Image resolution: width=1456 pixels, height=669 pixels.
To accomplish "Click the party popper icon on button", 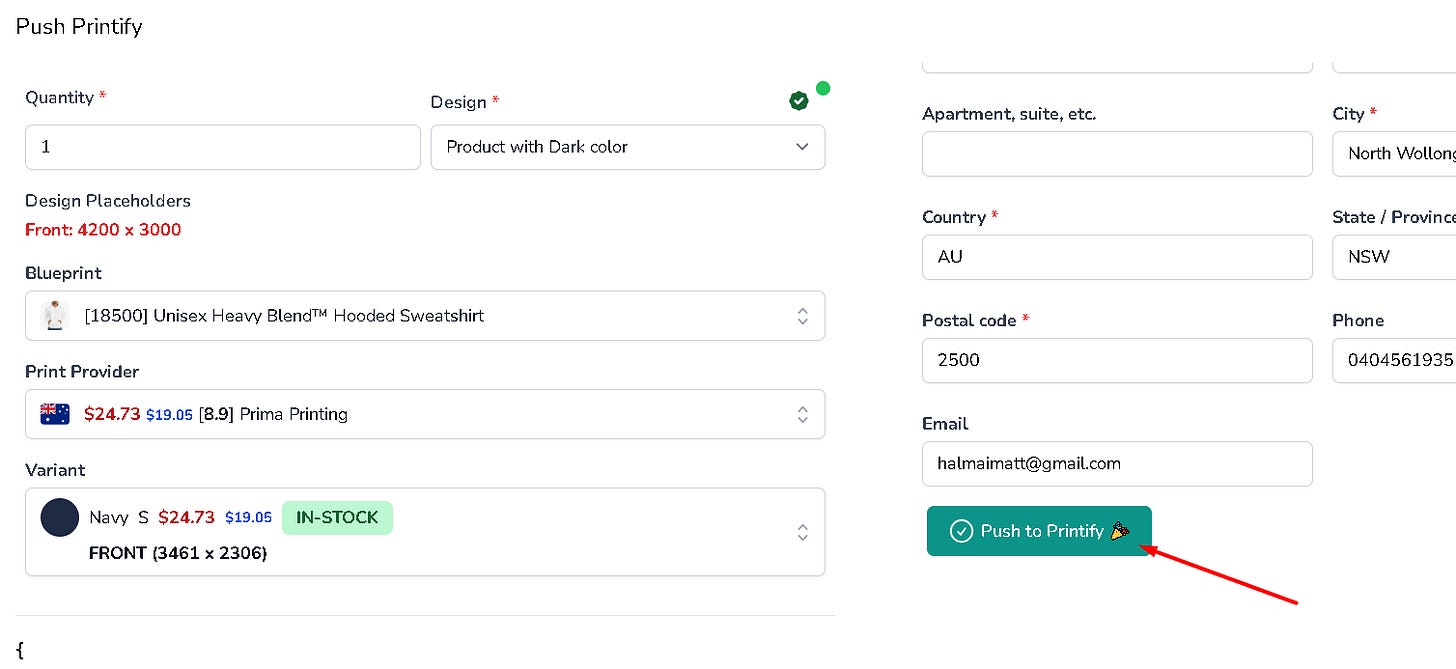I will click(x=1120, y=531).
